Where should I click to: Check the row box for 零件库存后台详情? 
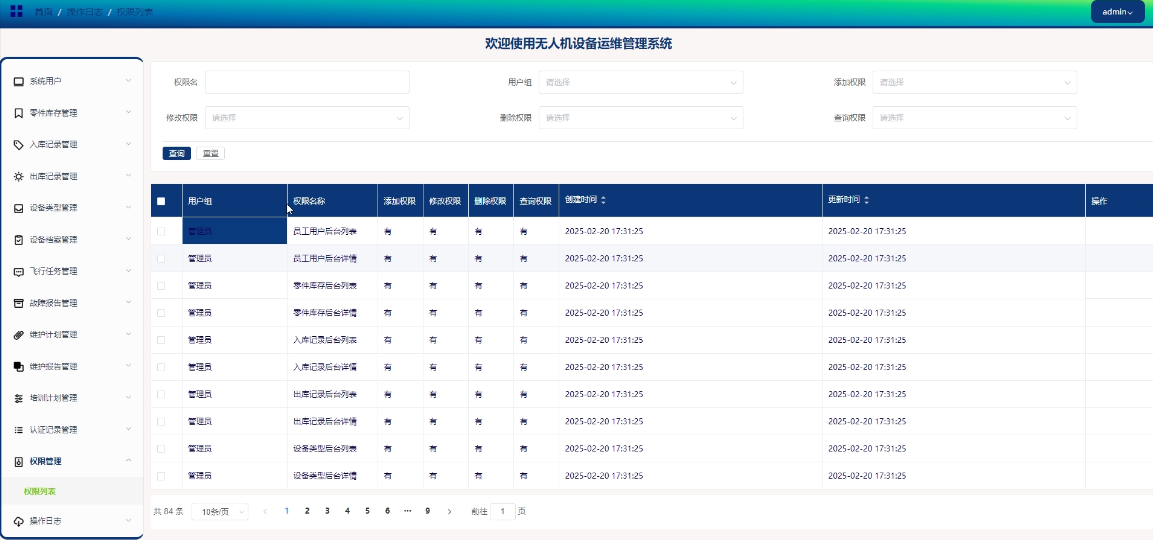pos(161,313)
